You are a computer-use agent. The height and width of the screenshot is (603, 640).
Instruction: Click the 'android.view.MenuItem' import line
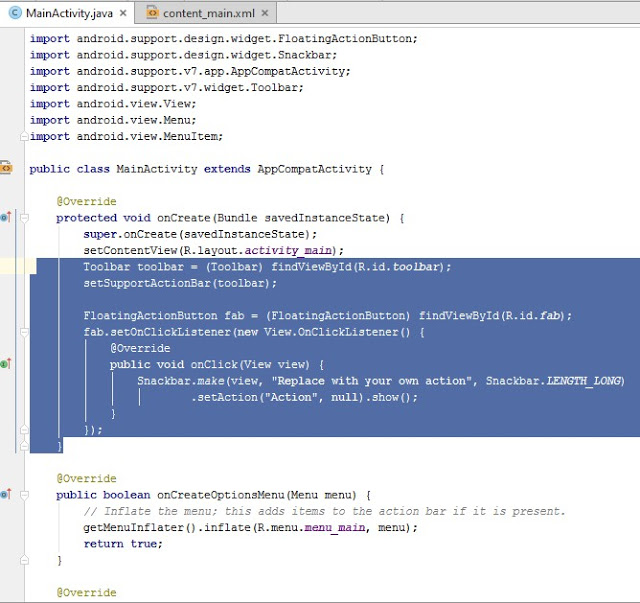point(127,137)
